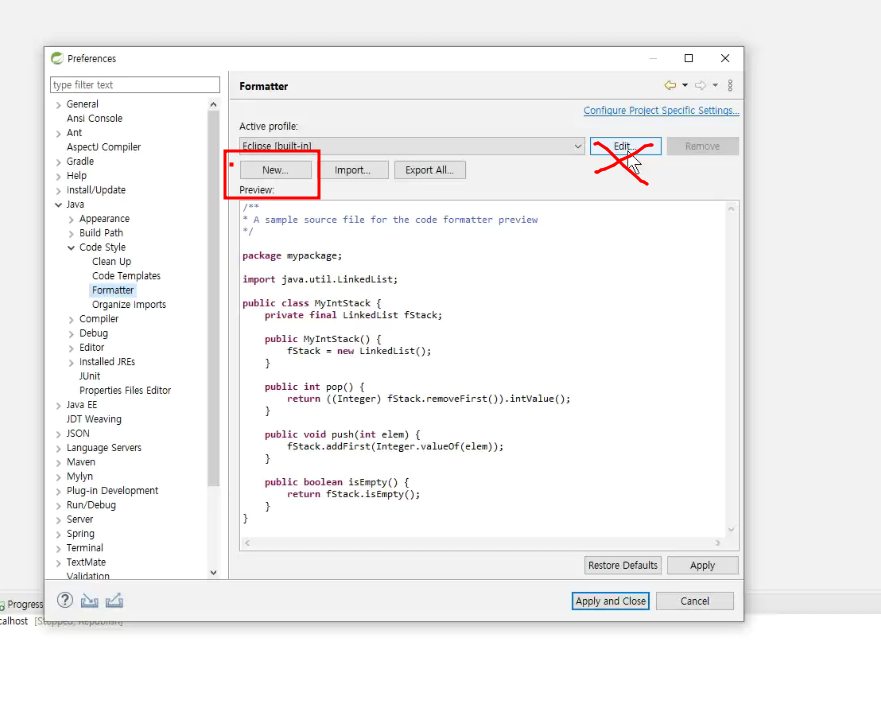Open the forward history dropdown arrow
Viewport: 881px width, 715px height.
tap(715, 85)
